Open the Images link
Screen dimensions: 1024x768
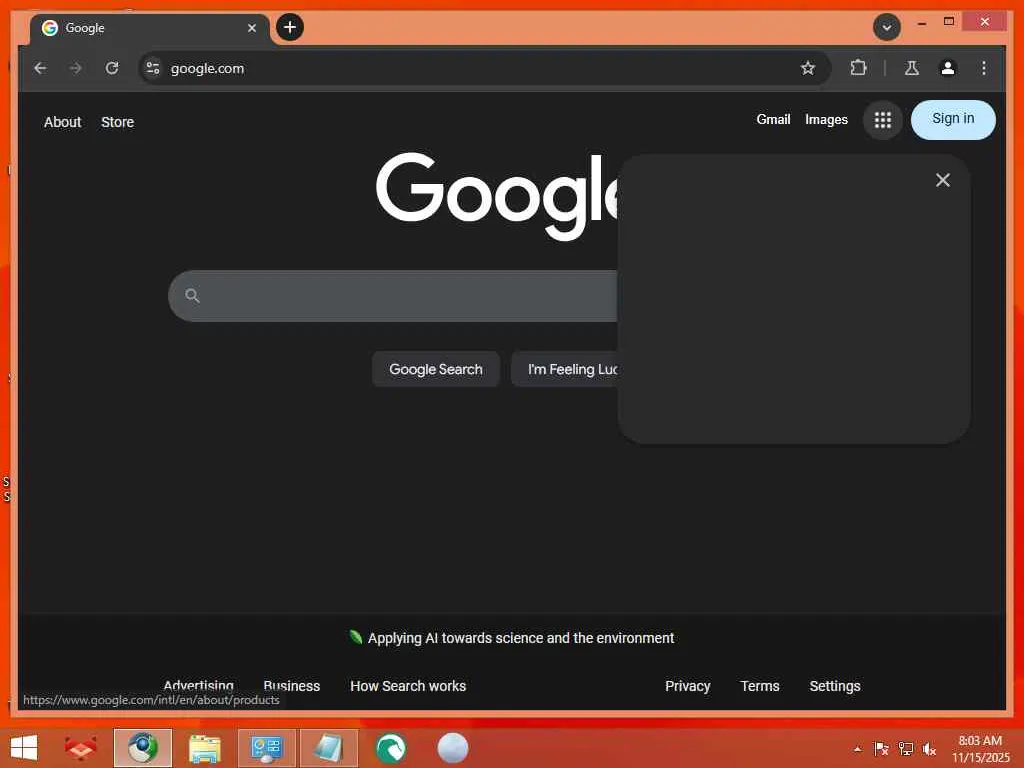click(x=826, y=120)
